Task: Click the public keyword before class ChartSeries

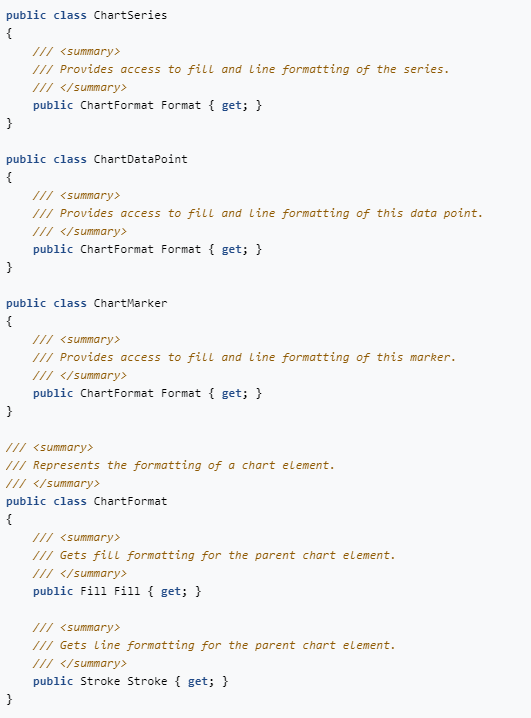Action: click(26, 16)
